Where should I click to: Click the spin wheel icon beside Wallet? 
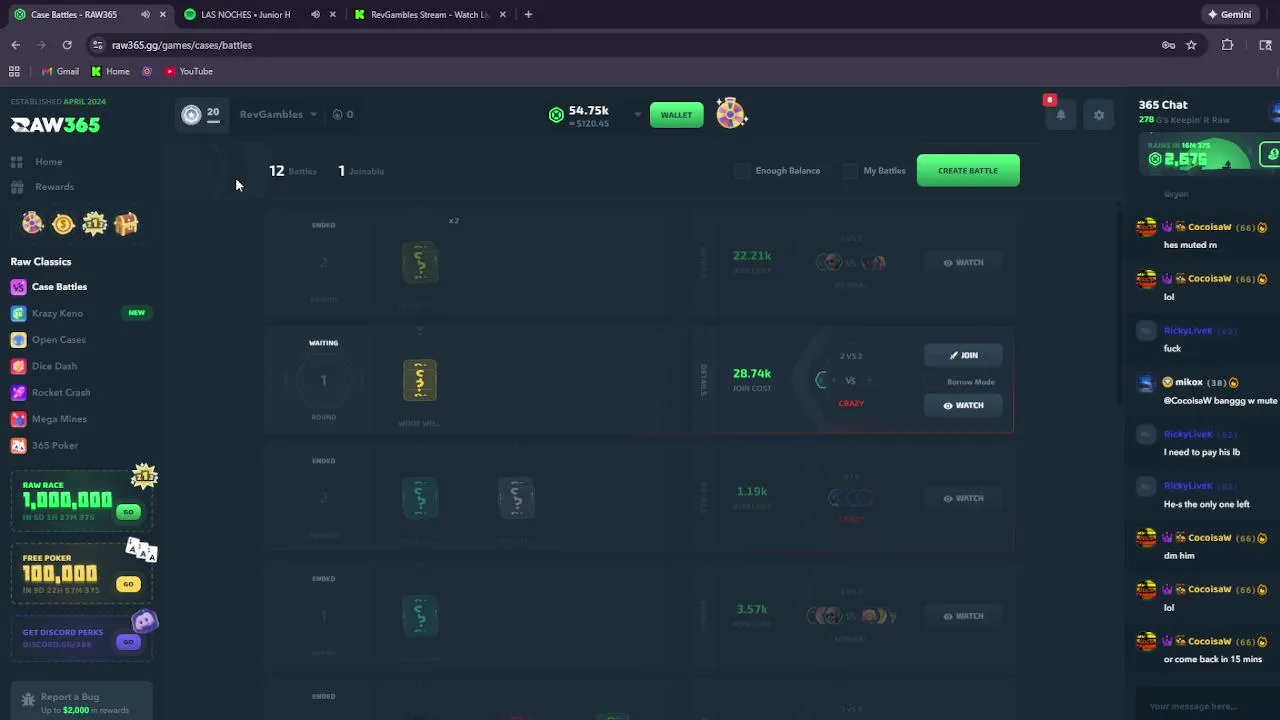731,114
